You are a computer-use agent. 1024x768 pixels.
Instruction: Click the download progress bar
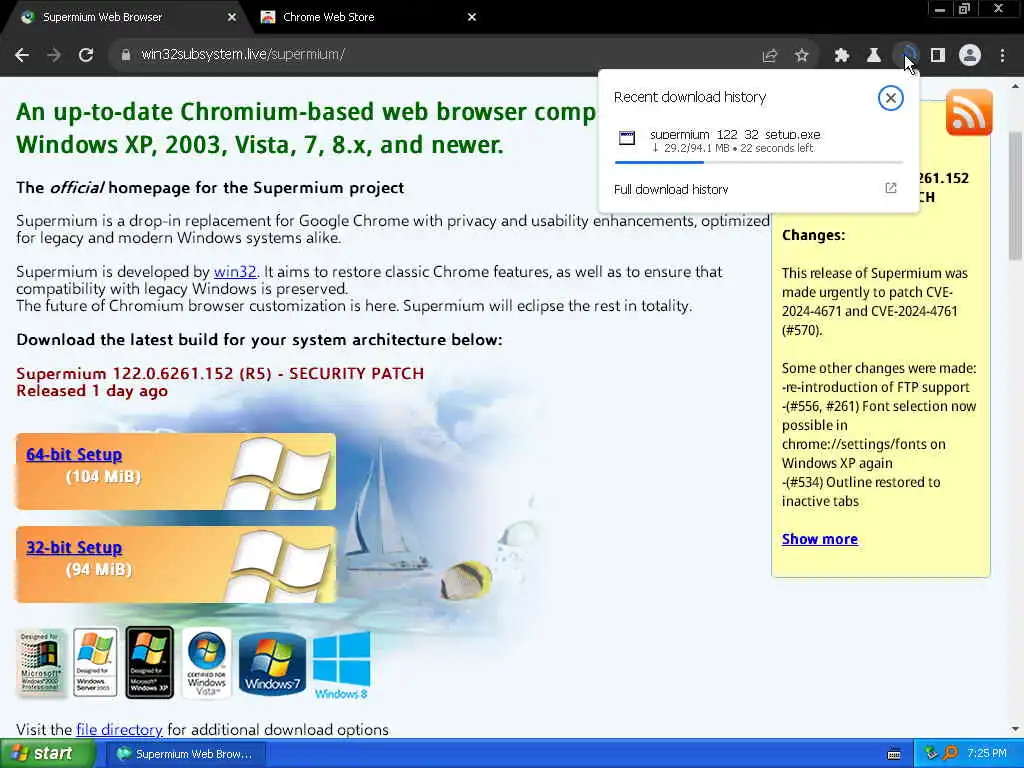(x=758, y=162)
